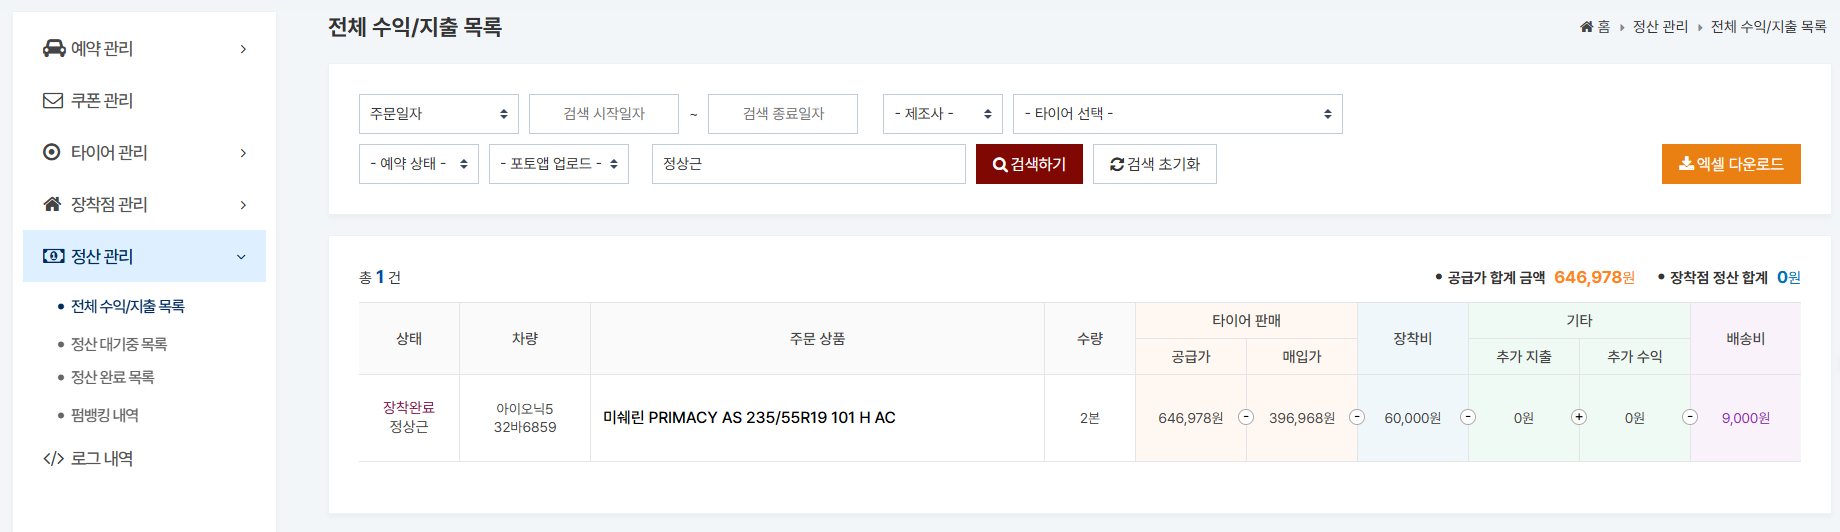This screenshot has width=1840, height=532.
Task: Click the plus circle icon between 추가 지출 and 추가 수익
Action: click(x=1579, y=417)
